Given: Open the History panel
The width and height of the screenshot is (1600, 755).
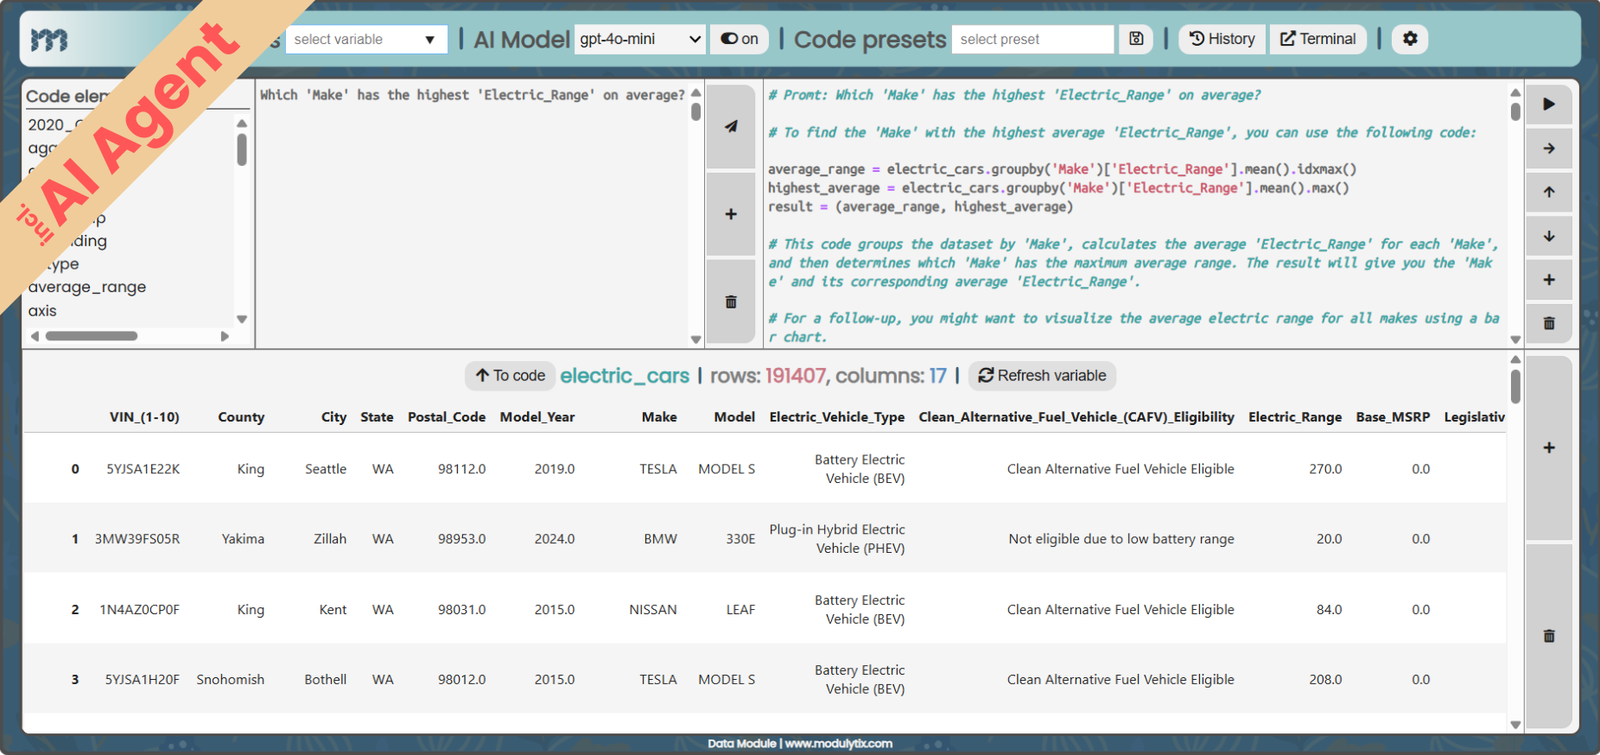Looking at the screenshot, I should [1221, 39].
